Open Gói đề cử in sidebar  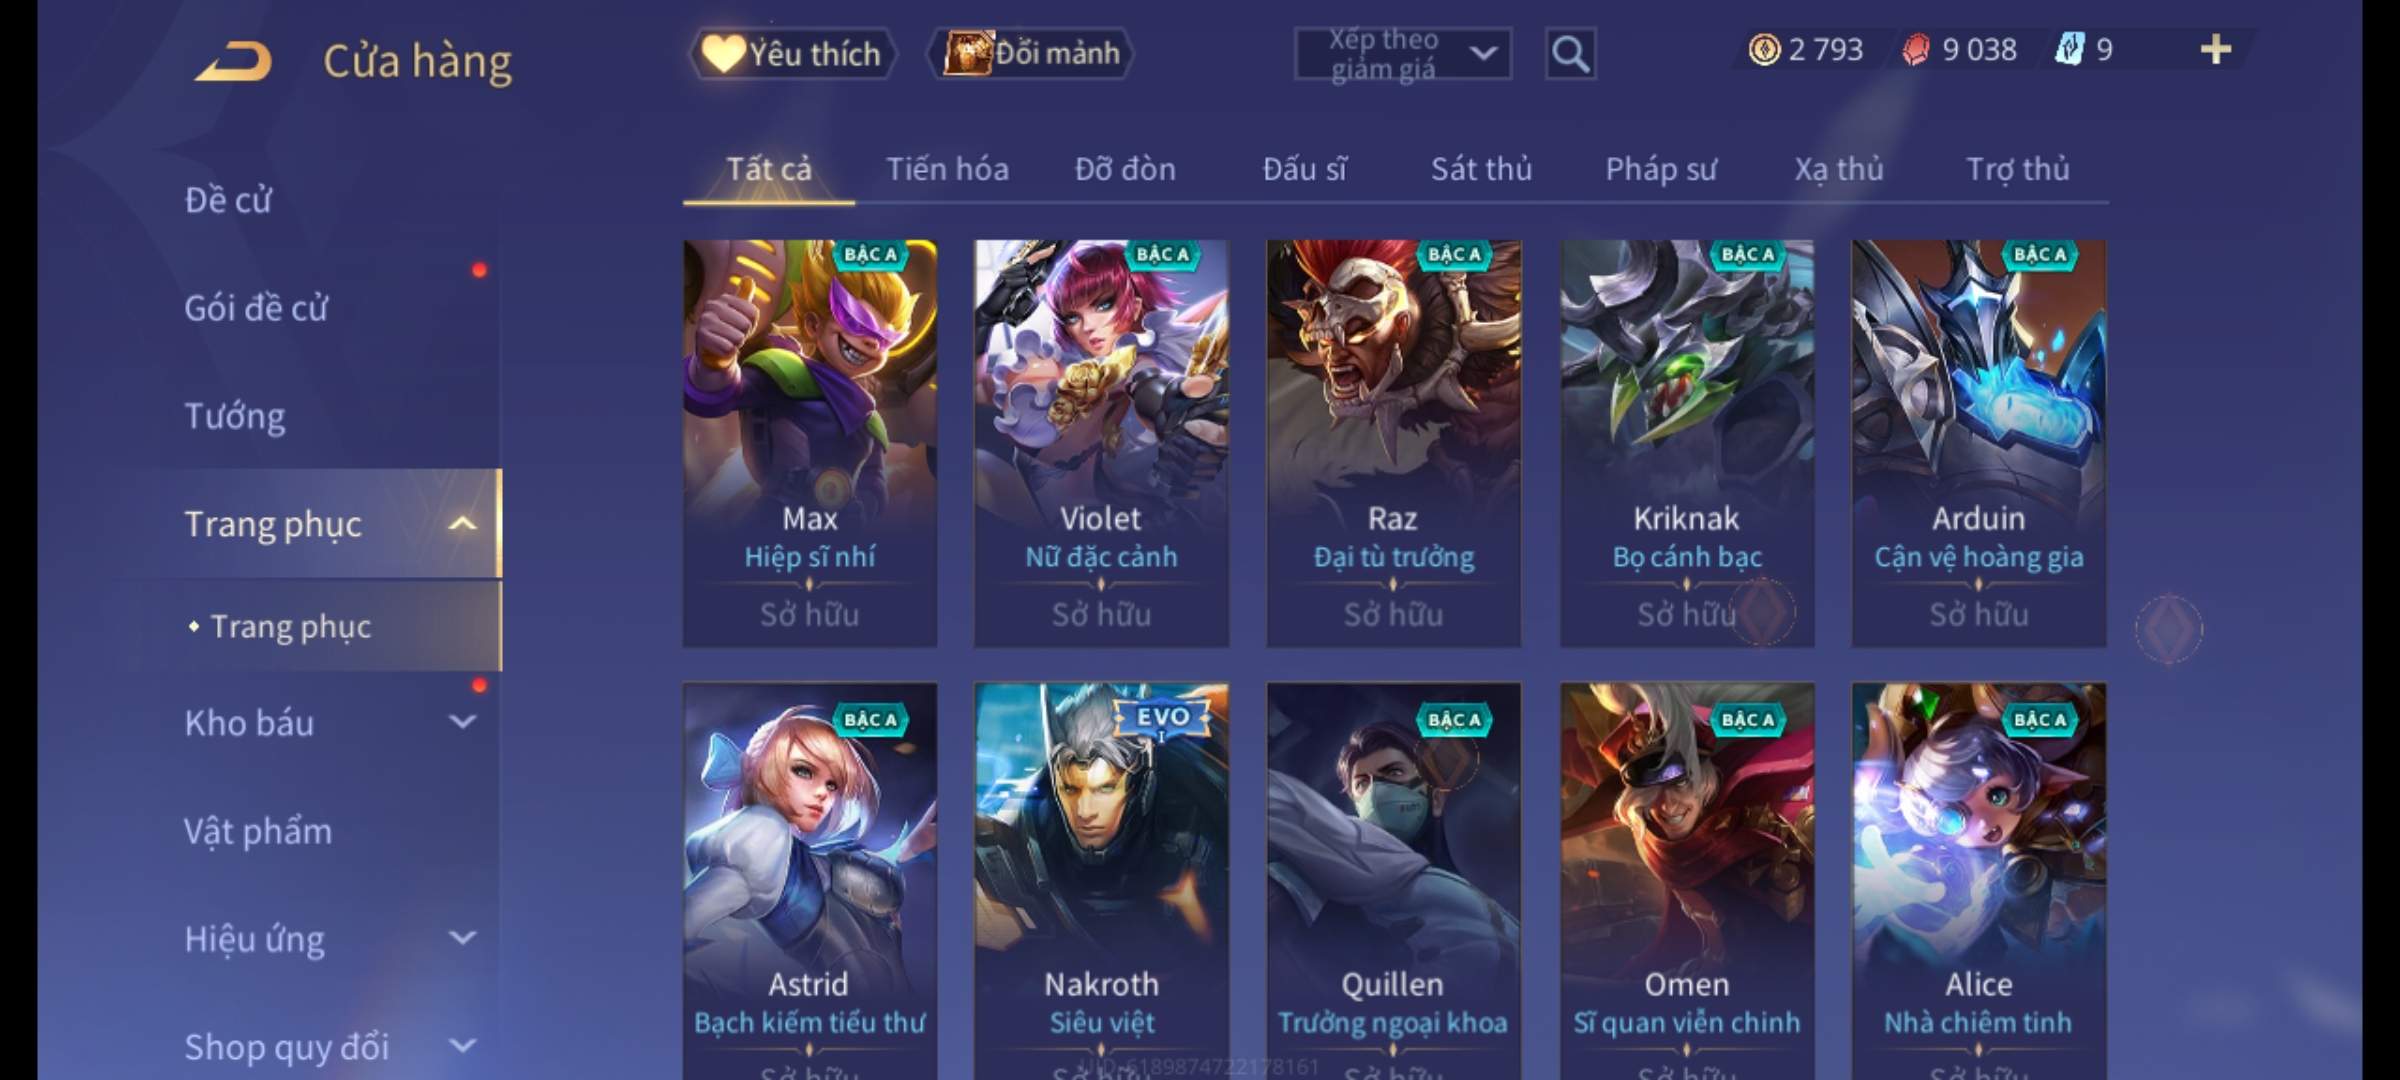(x=256, y=308)
